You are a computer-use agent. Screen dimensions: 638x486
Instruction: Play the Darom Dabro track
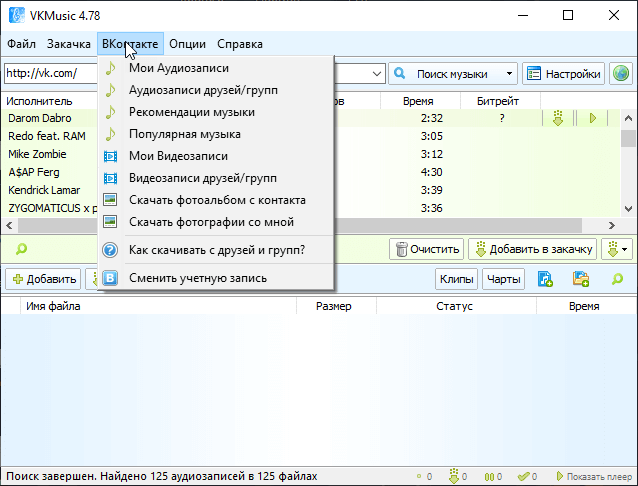click(592, 118)
